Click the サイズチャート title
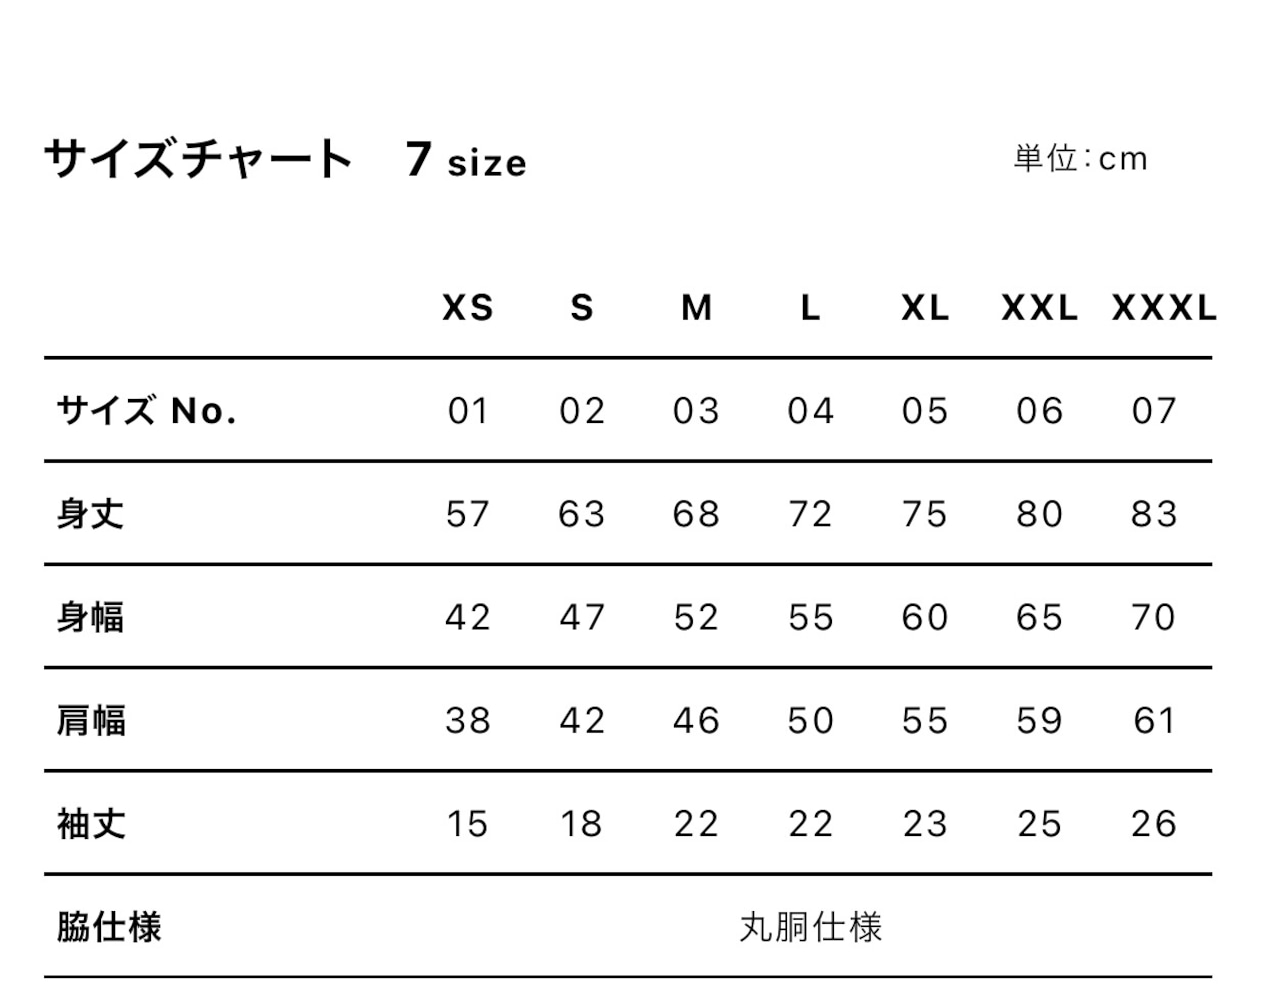The image size is (1280, 1008). pos(199,158)
